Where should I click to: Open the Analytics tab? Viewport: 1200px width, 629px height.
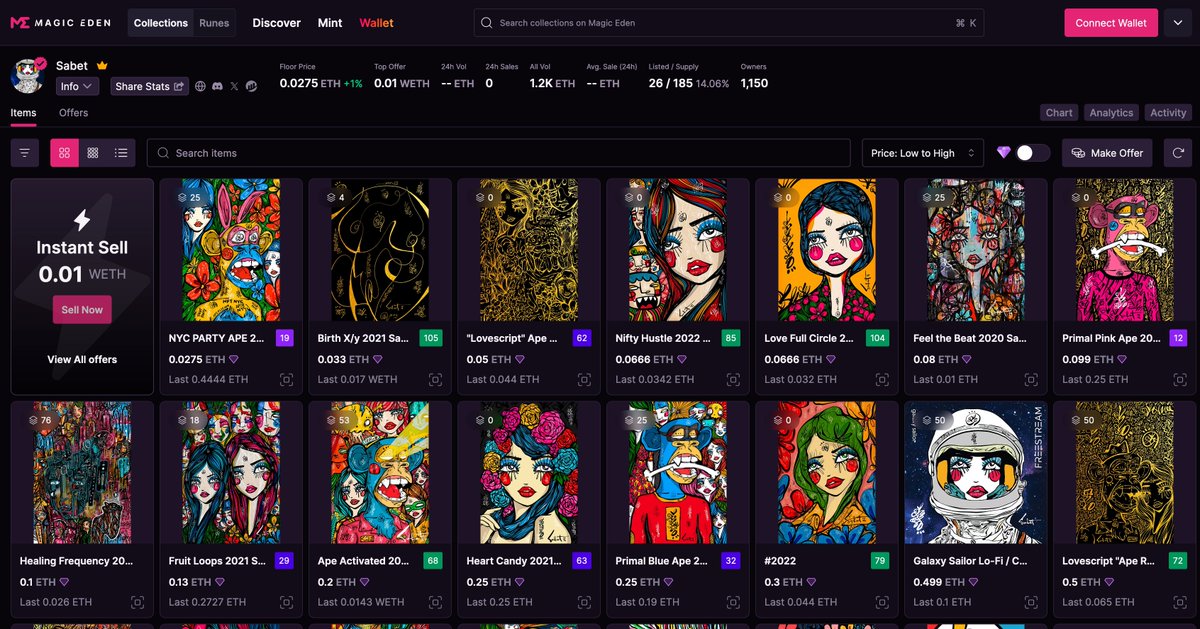point(1111,113)
